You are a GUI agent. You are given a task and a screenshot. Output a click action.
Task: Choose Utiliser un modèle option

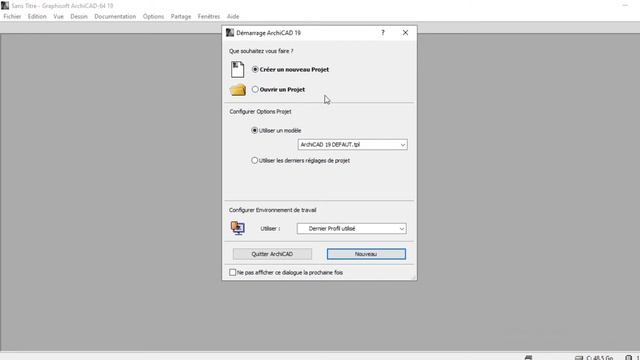[x=254, y=131]
